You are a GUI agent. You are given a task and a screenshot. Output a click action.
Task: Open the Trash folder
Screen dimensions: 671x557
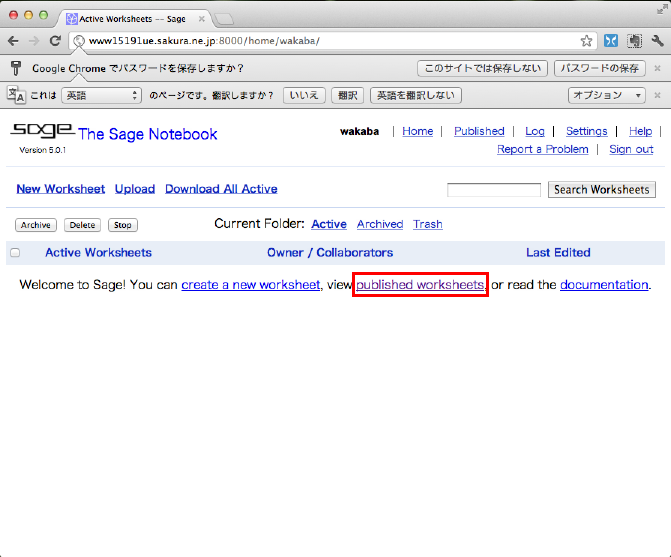pyautogui.click(x=428, y=224)
